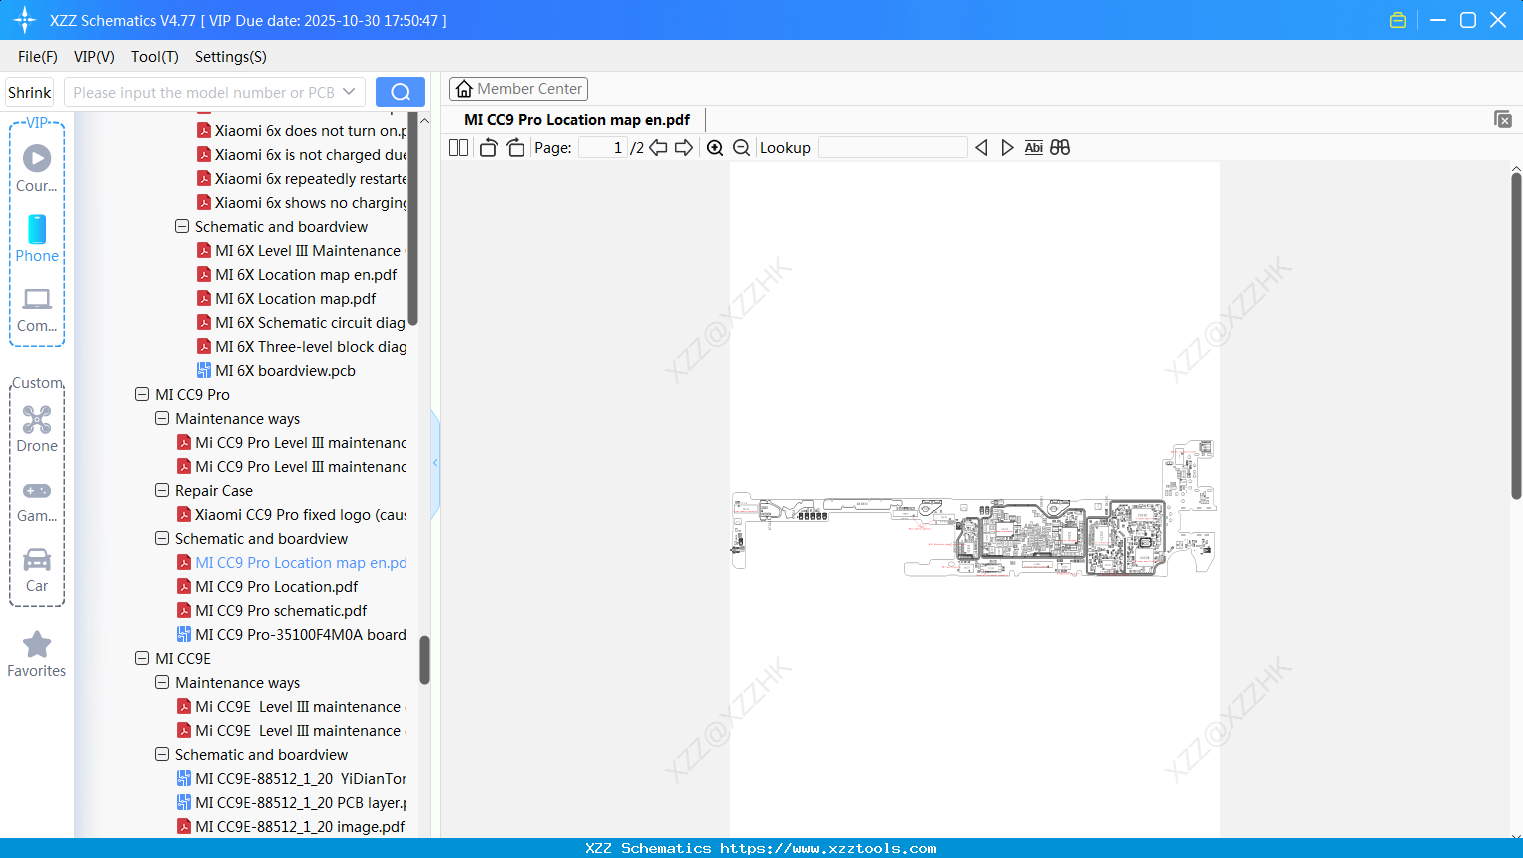The image size is (1523, 858).
Task: Go to the next PDF page arrow
Action: pos(684,148)
